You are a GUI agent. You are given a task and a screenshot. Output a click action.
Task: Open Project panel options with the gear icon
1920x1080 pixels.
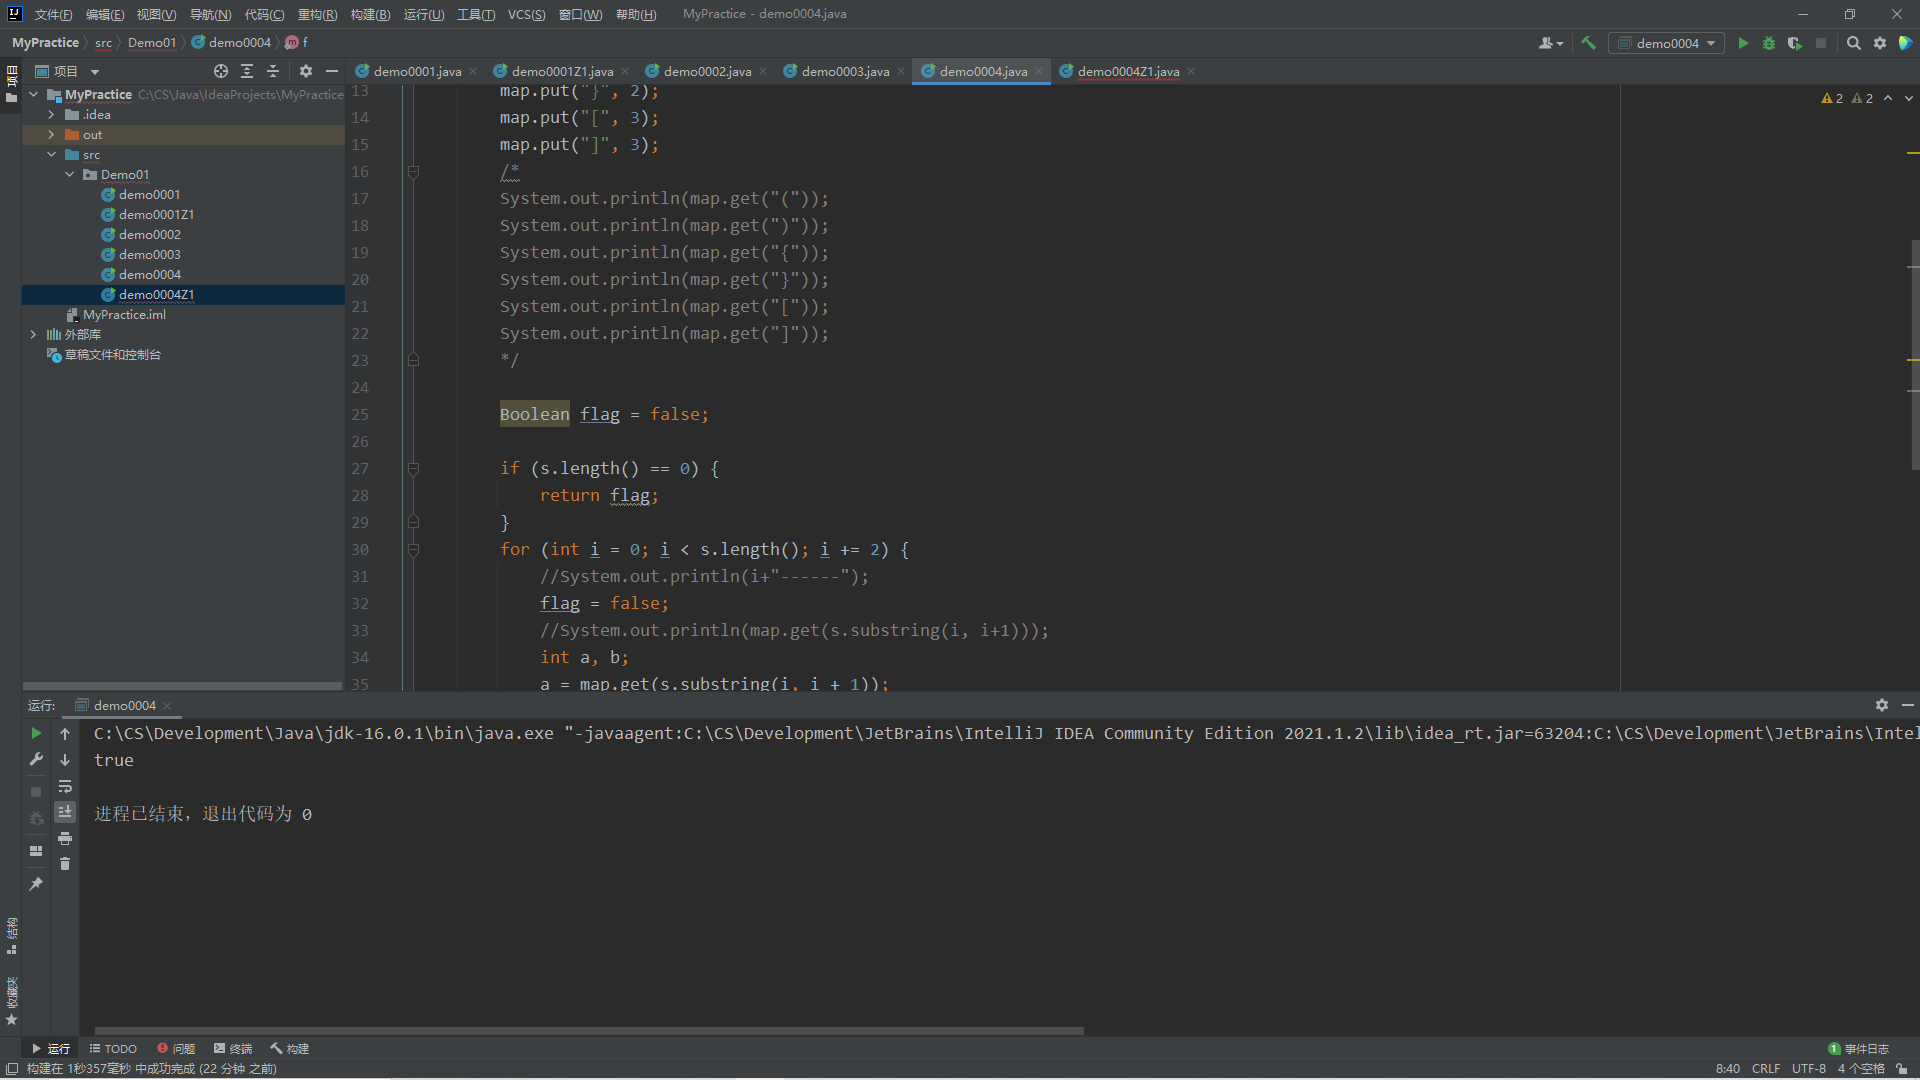point(306,71)
